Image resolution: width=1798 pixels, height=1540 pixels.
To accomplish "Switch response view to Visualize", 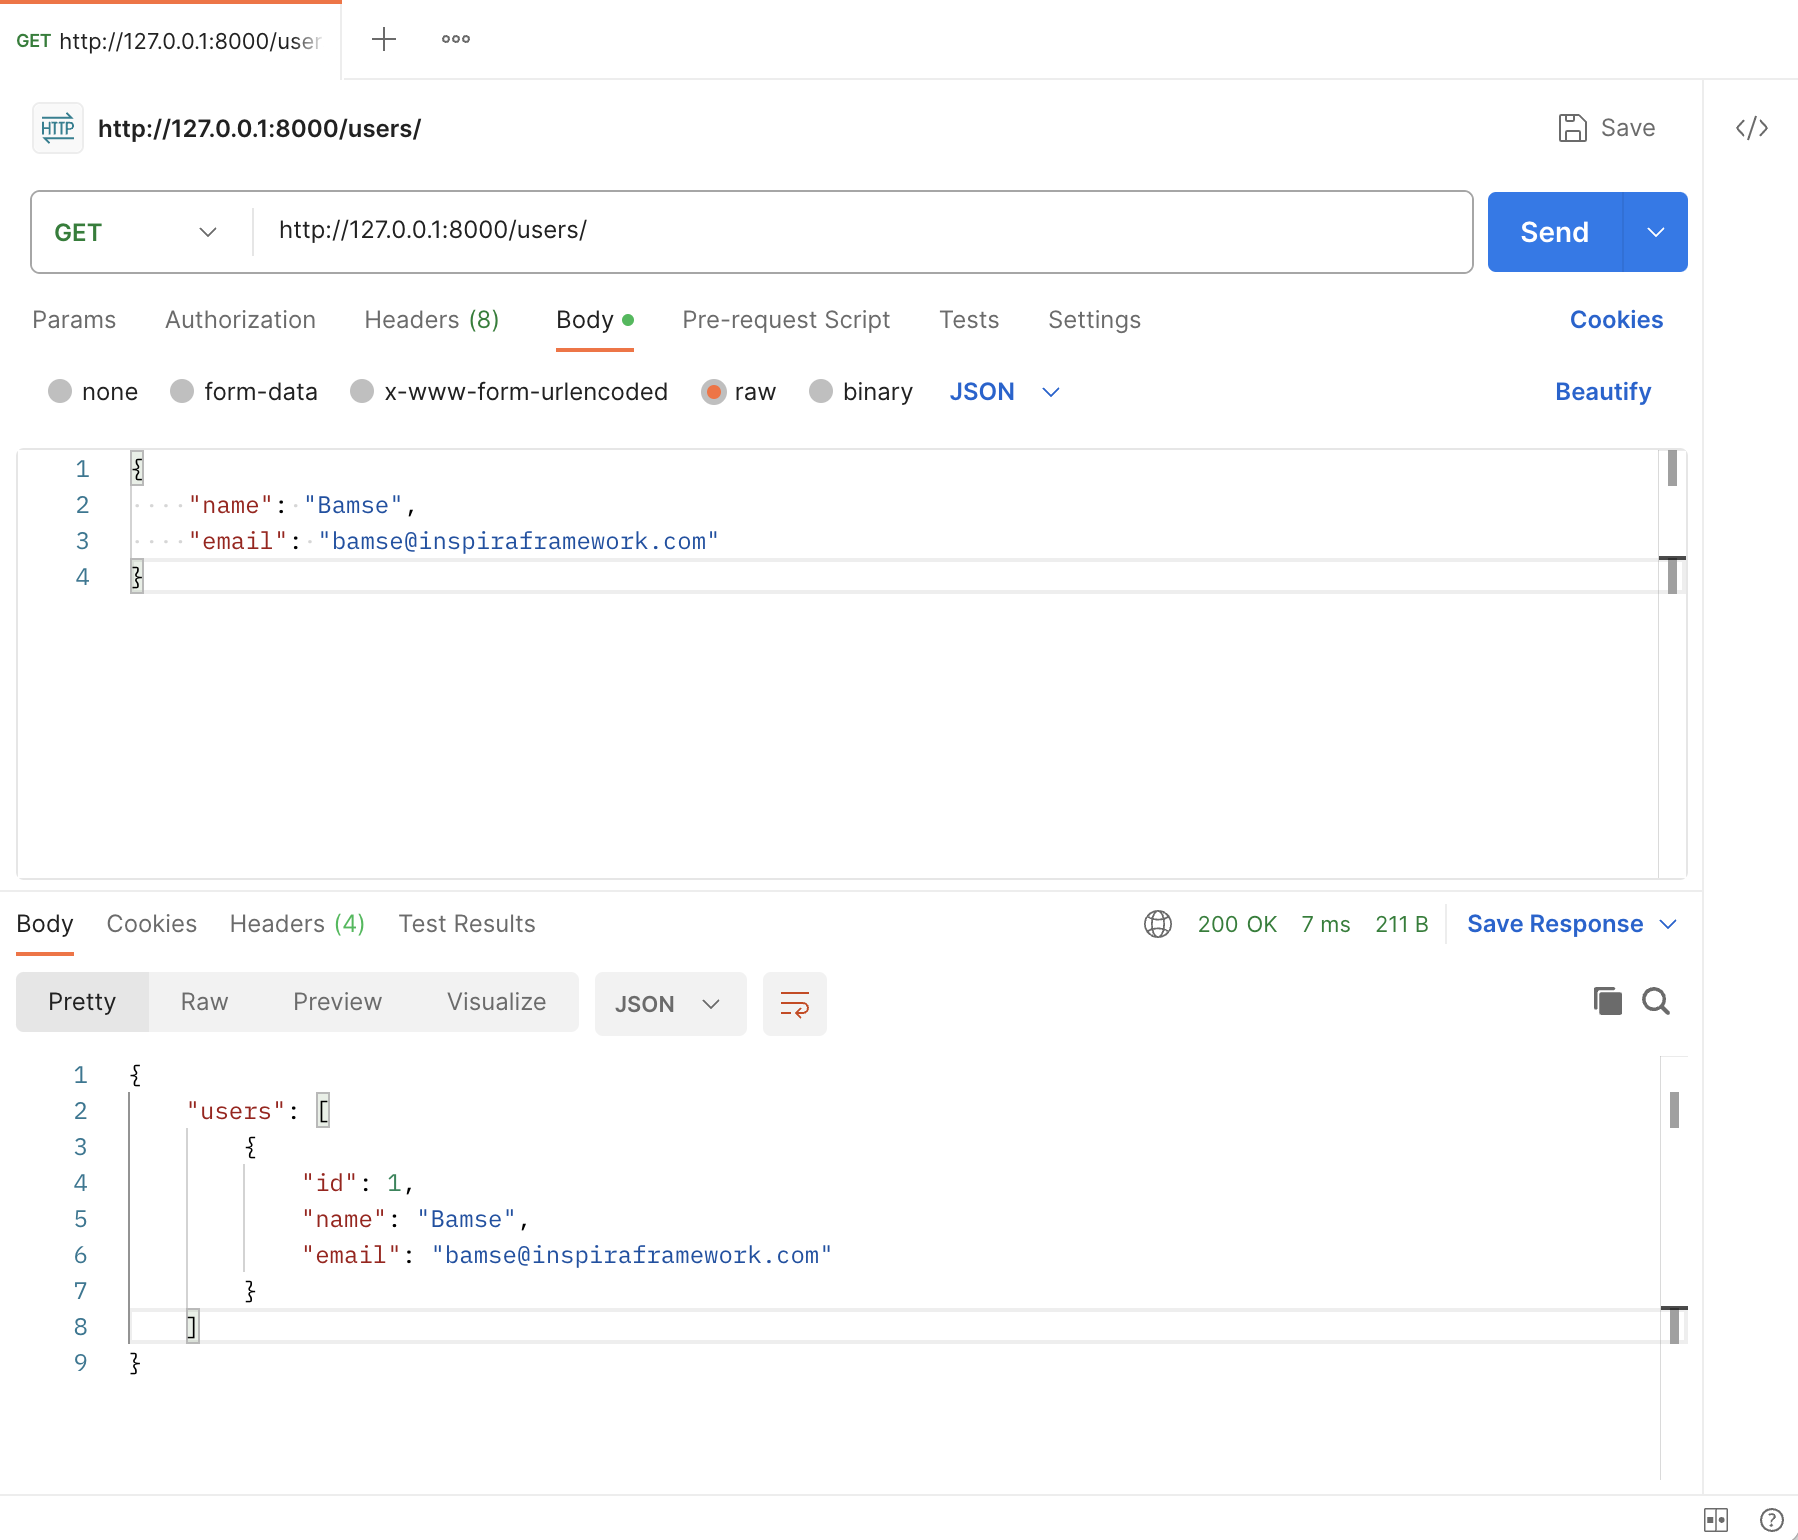I will point(496,1002).
